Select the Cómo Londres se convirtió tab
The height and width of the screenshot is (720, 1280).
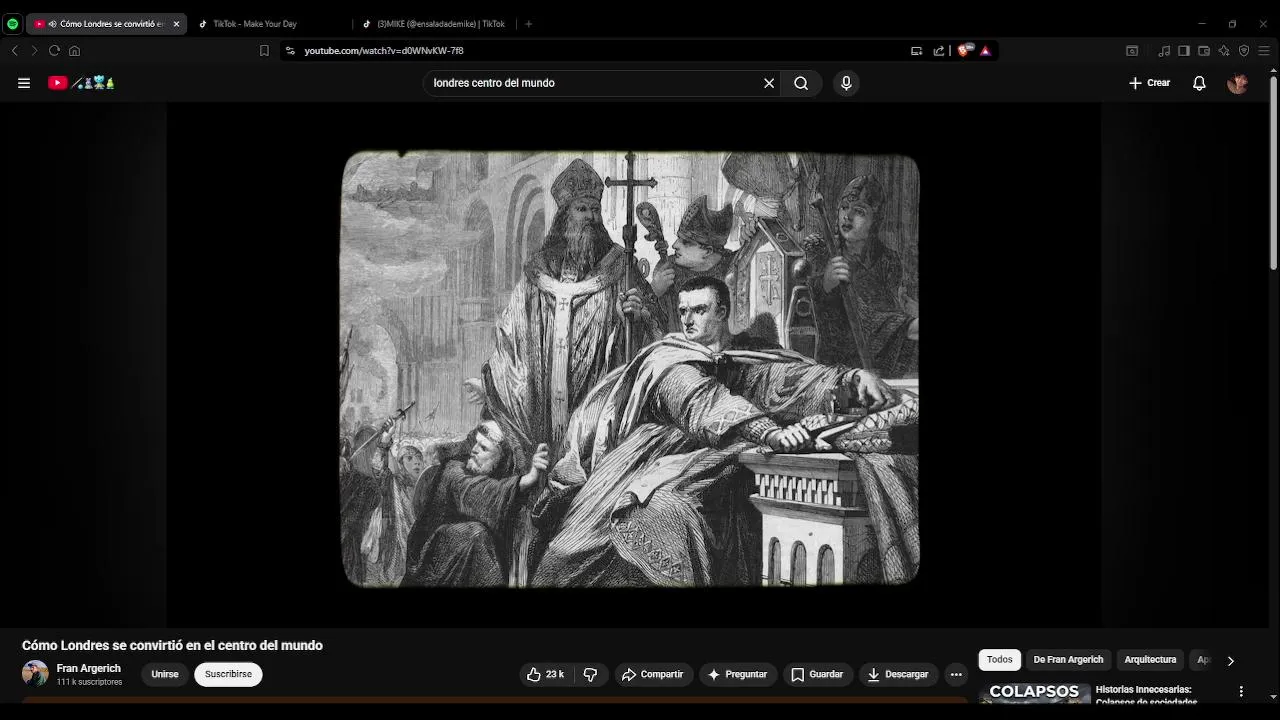point(105,24)
